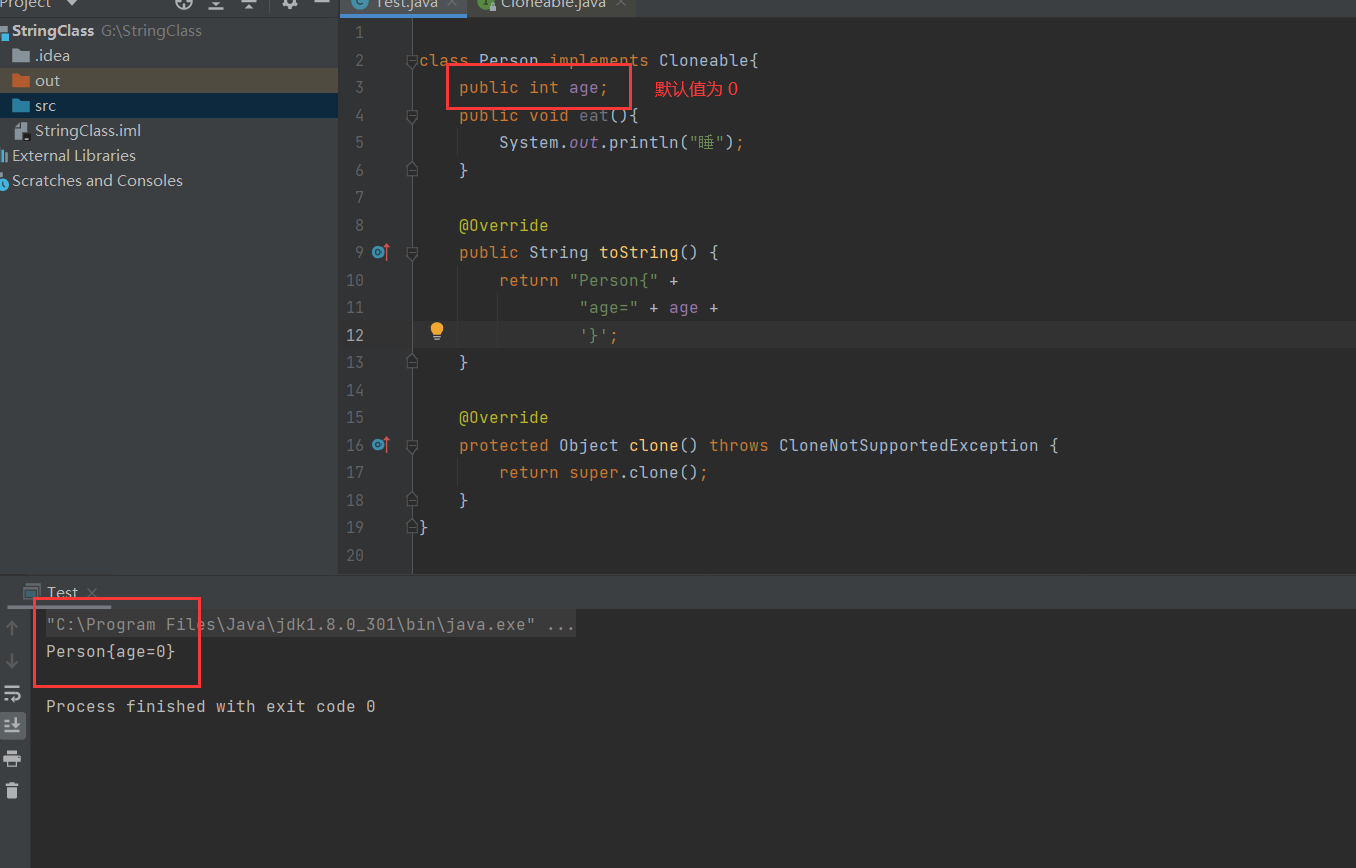Viewport: 1356px width, 868px height.
Task: Click the select opened file crosshair icon
Action: pyautogui.click(x=184, y=4)
